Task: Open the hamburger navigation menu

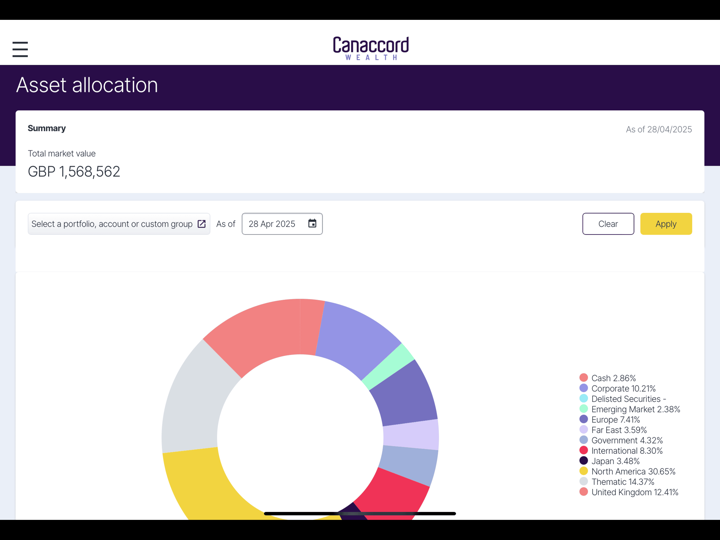Action: pos(20,49)
